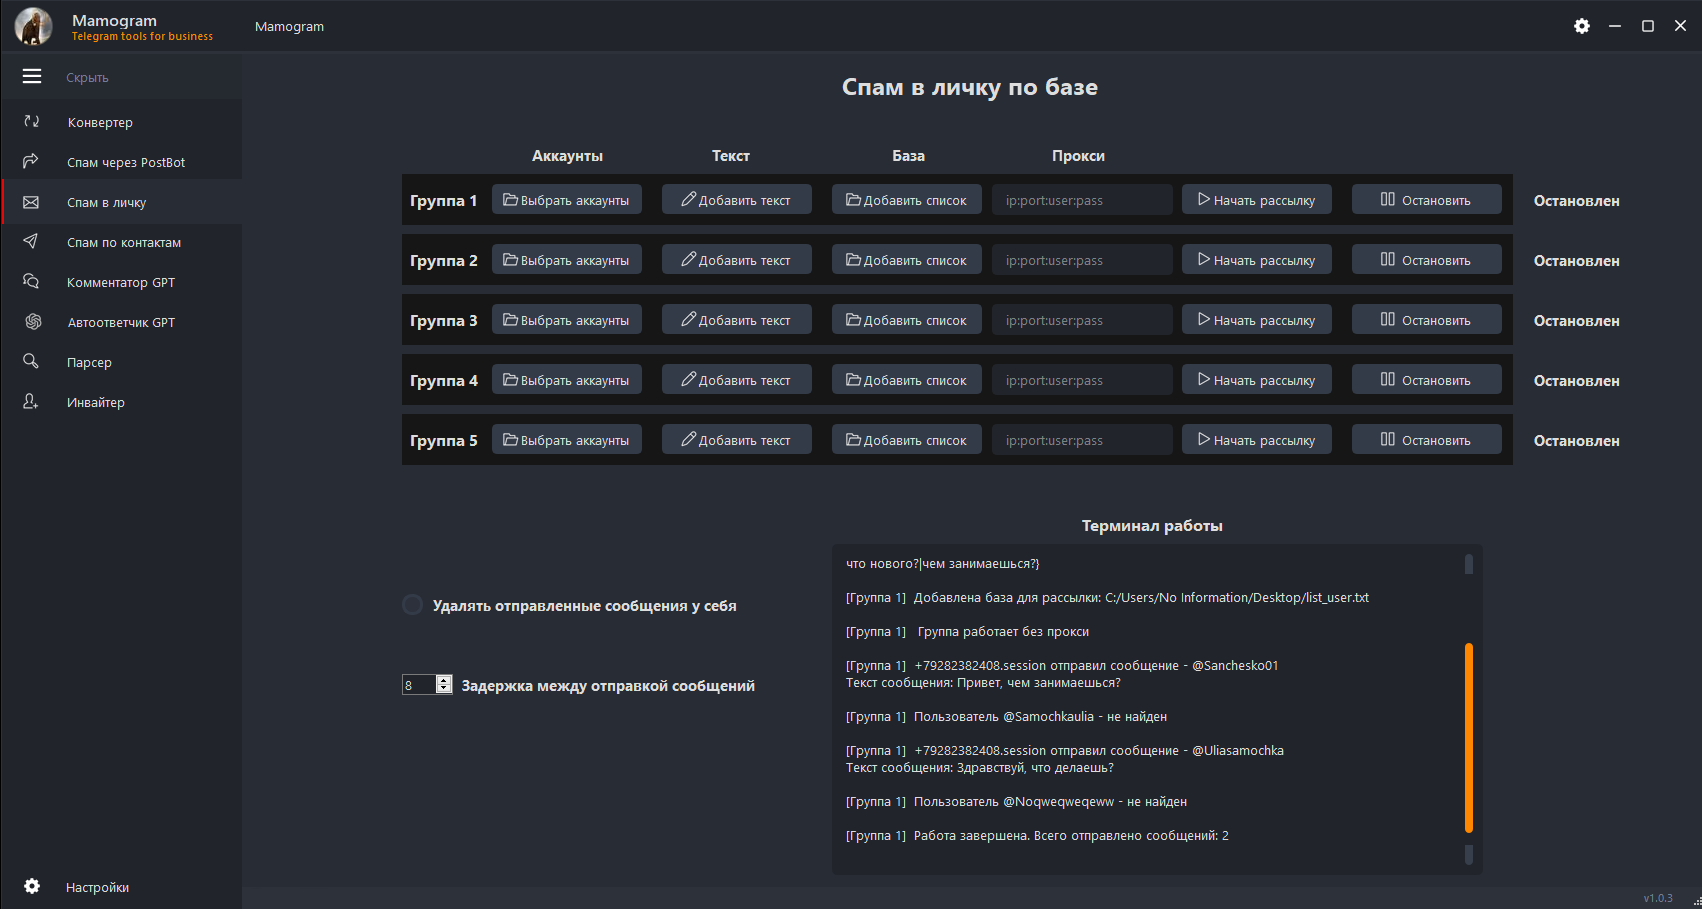Image resolution: width=1702 pixels, height=909 pixels.
Task: Focus the Group 5 proxy input field
Action: pyautogui.click(x=1081, y=440)
